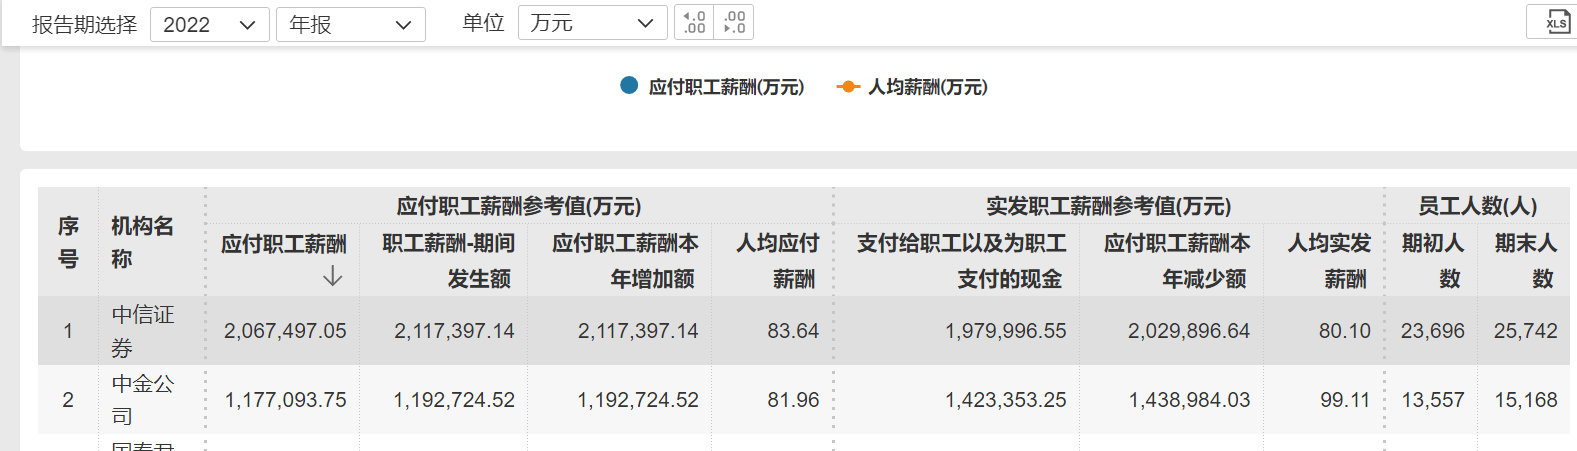Increase decimal places button

(695, 22)
